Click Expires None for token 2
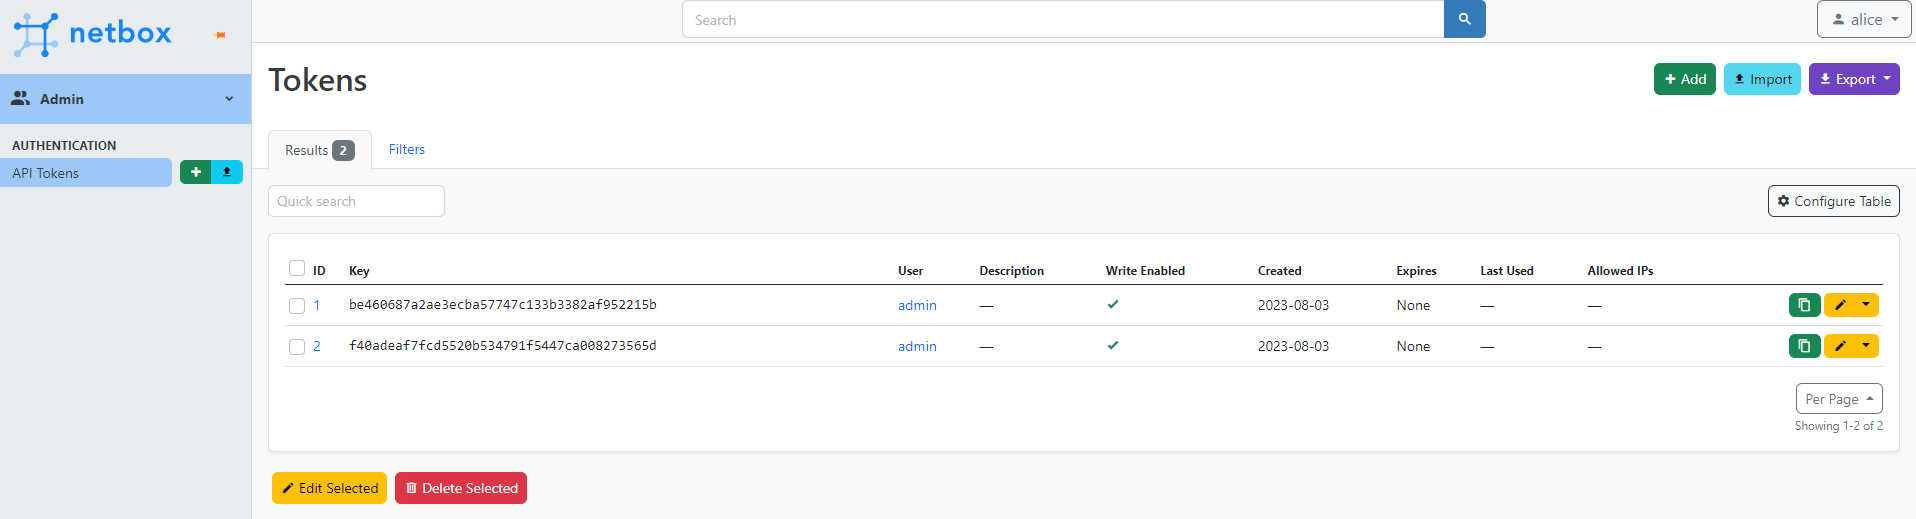The image size is (1916, 519). coord(1413,346)
